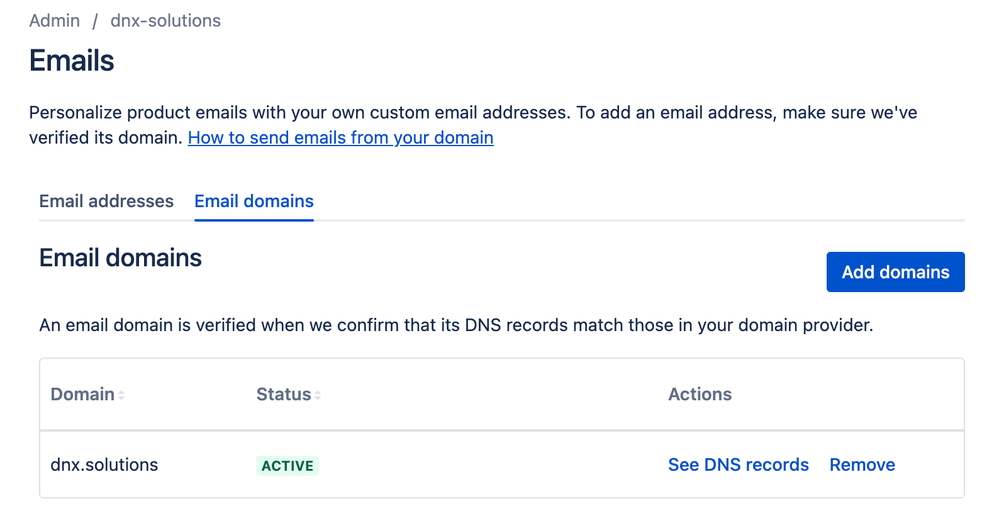View See DNS records for dnx.solutions
This screenshot has height=515, width=999.
[x=738, y=465]
